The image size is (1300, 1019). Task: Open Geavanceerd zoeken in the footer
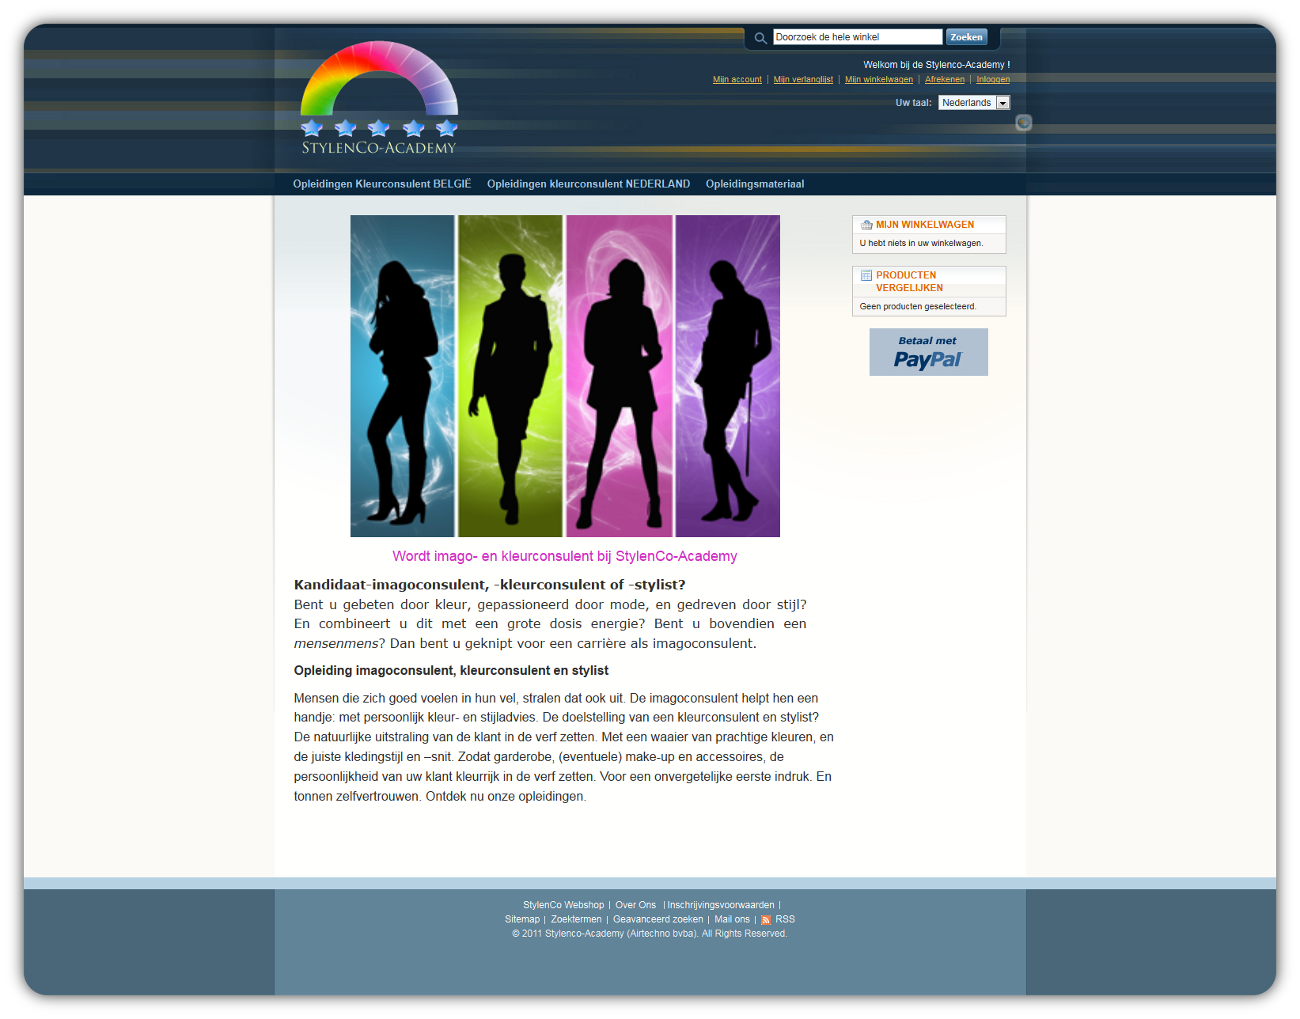(657, 920)
